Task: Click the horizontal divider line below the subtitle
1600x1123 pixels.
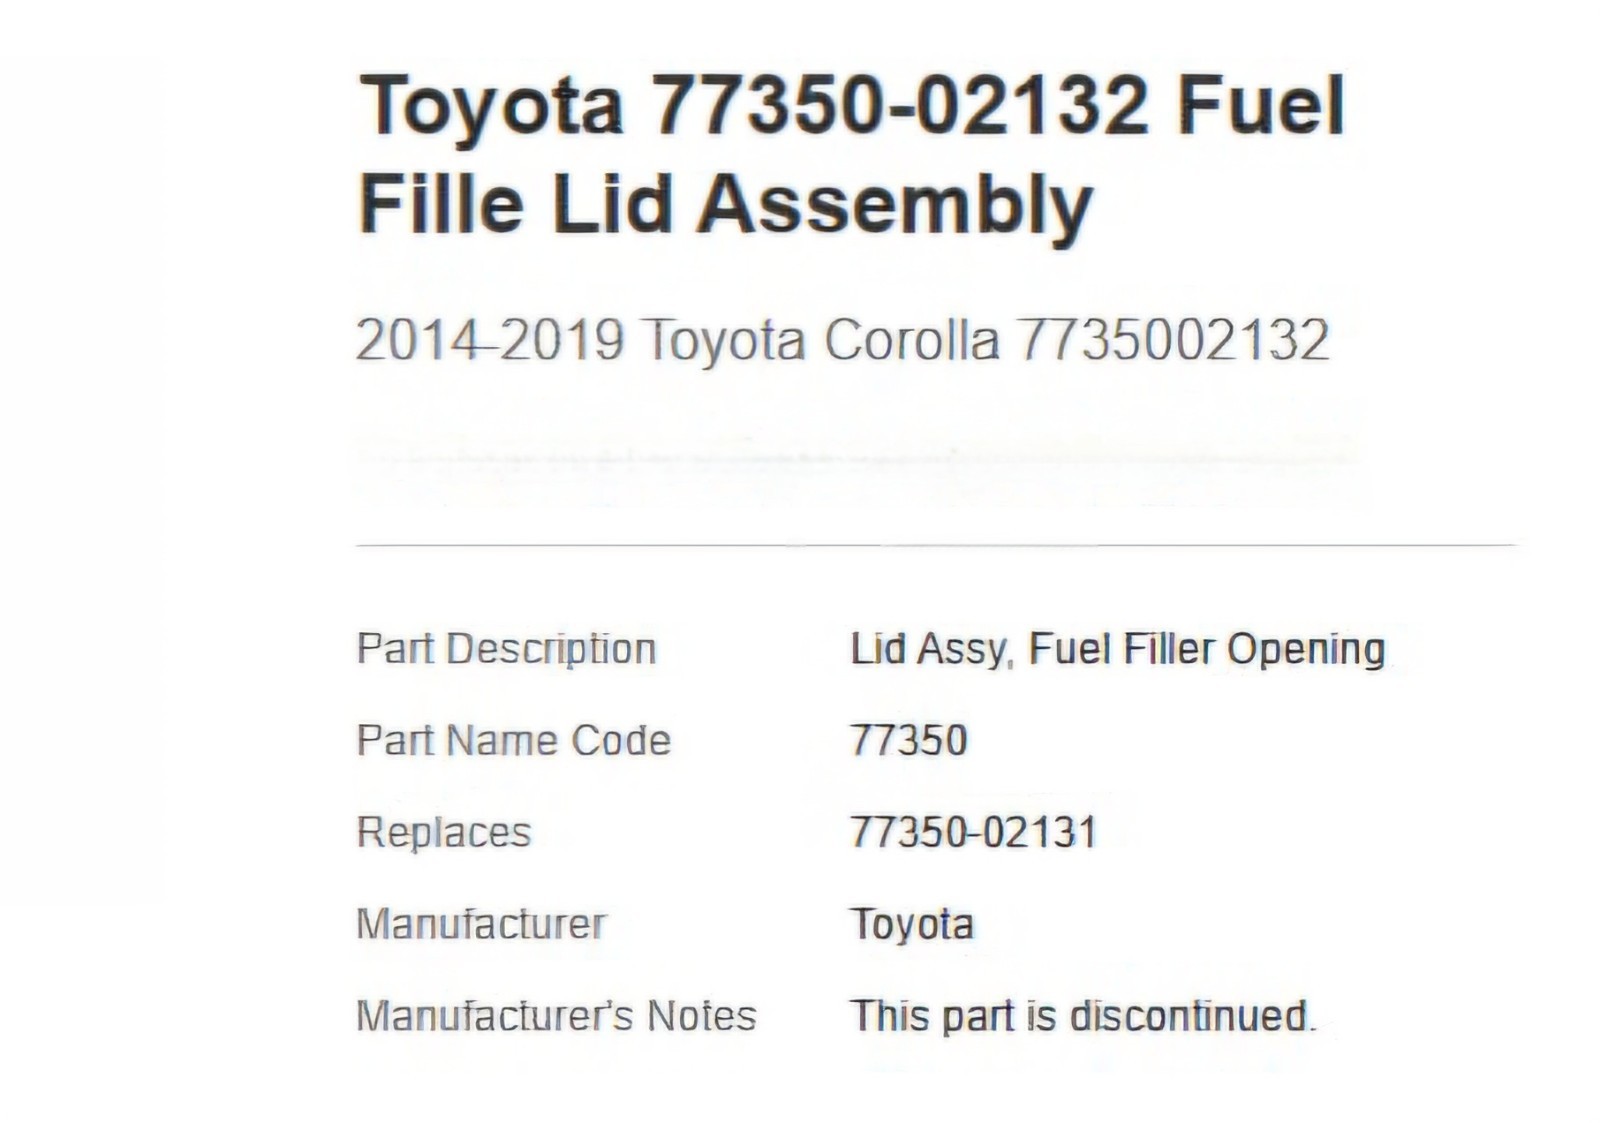Action: point(935,546)
